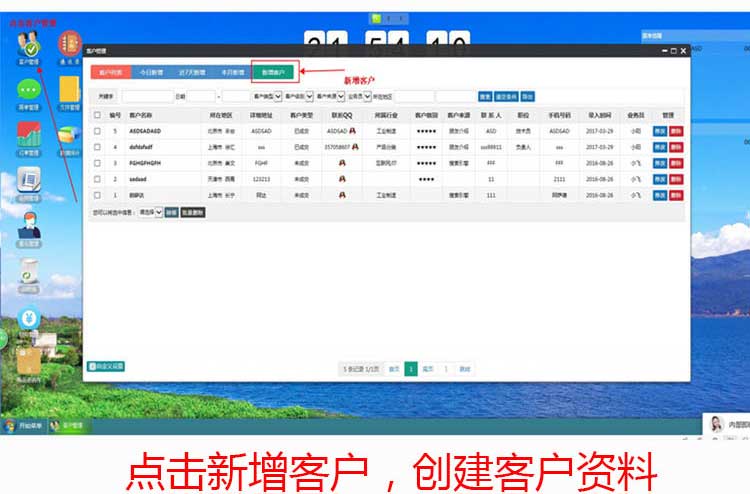The height and width of the screenshot is (494, 750).
Task: Check the box for FGHGFHGFH row
Action: coord(98,163)
